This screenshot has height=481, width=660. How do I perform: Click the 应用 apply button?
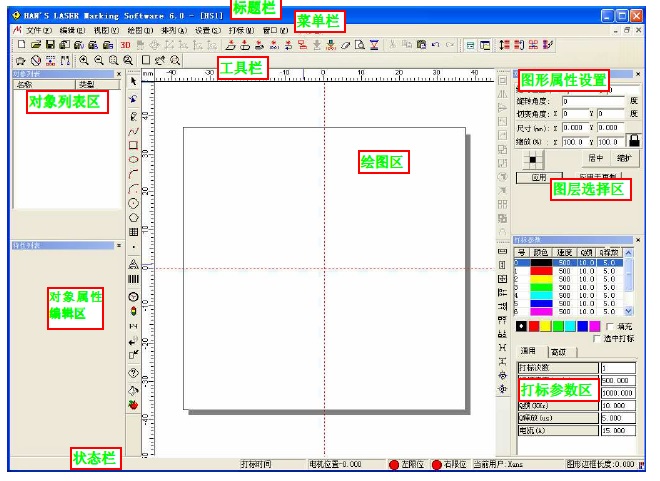pos(539,177)
